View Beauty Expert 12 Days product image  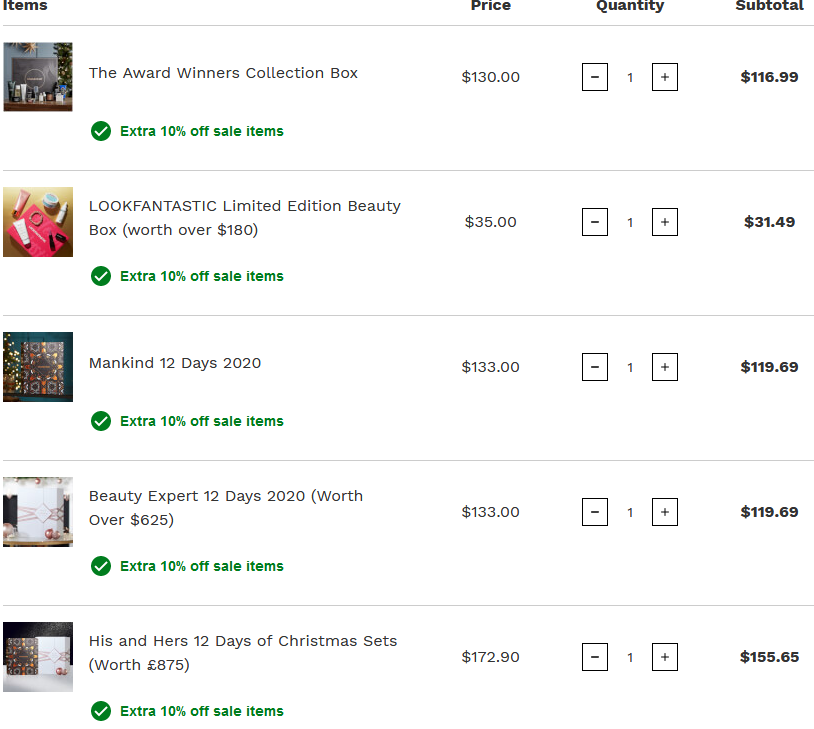[x=38, y=512]
